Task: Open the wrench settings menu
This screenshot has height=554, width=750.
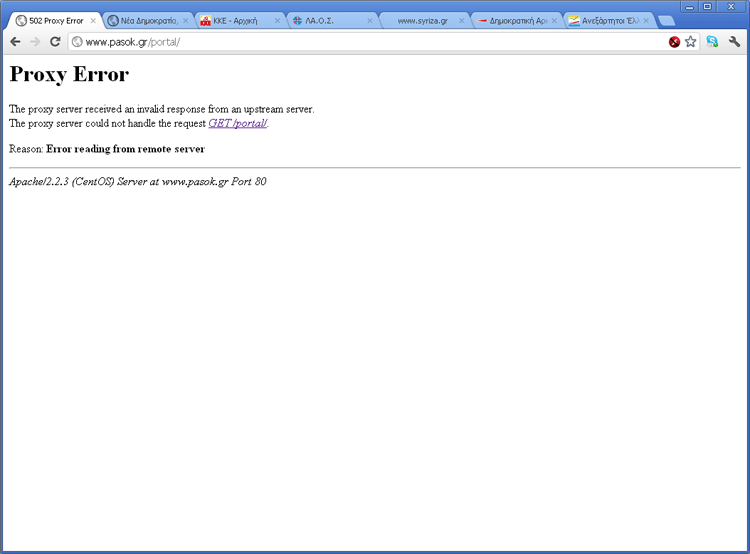Action: click(x=734, y=42)
